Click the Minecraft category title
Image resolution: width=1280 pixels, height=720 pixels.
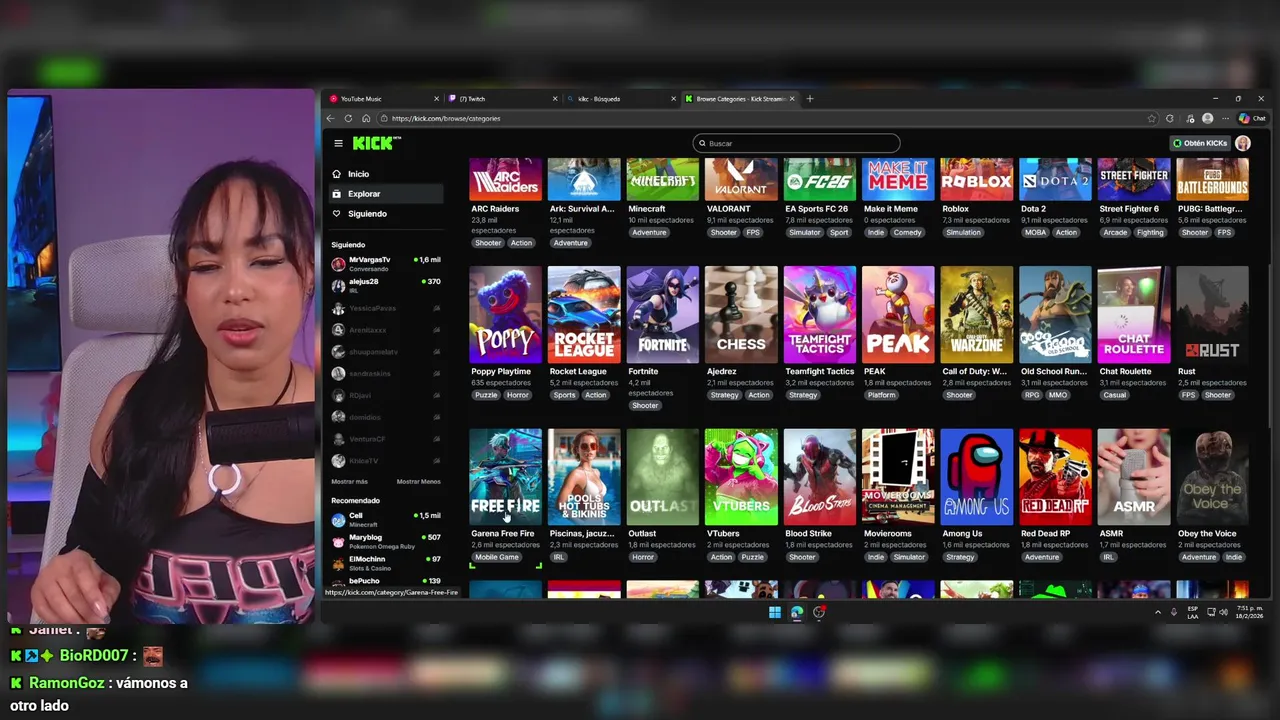647,209
